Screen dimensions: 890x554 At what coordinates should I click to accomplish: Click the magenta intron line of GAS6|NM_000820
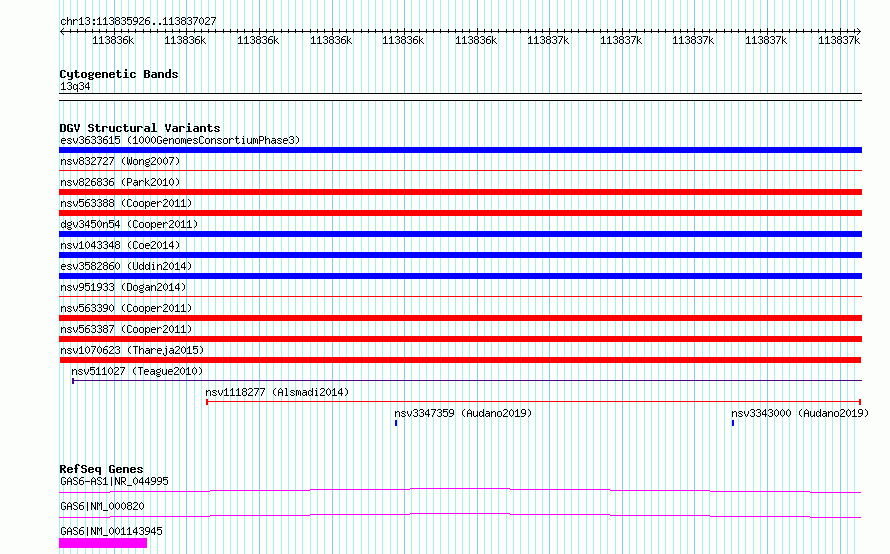coord(460,515)
